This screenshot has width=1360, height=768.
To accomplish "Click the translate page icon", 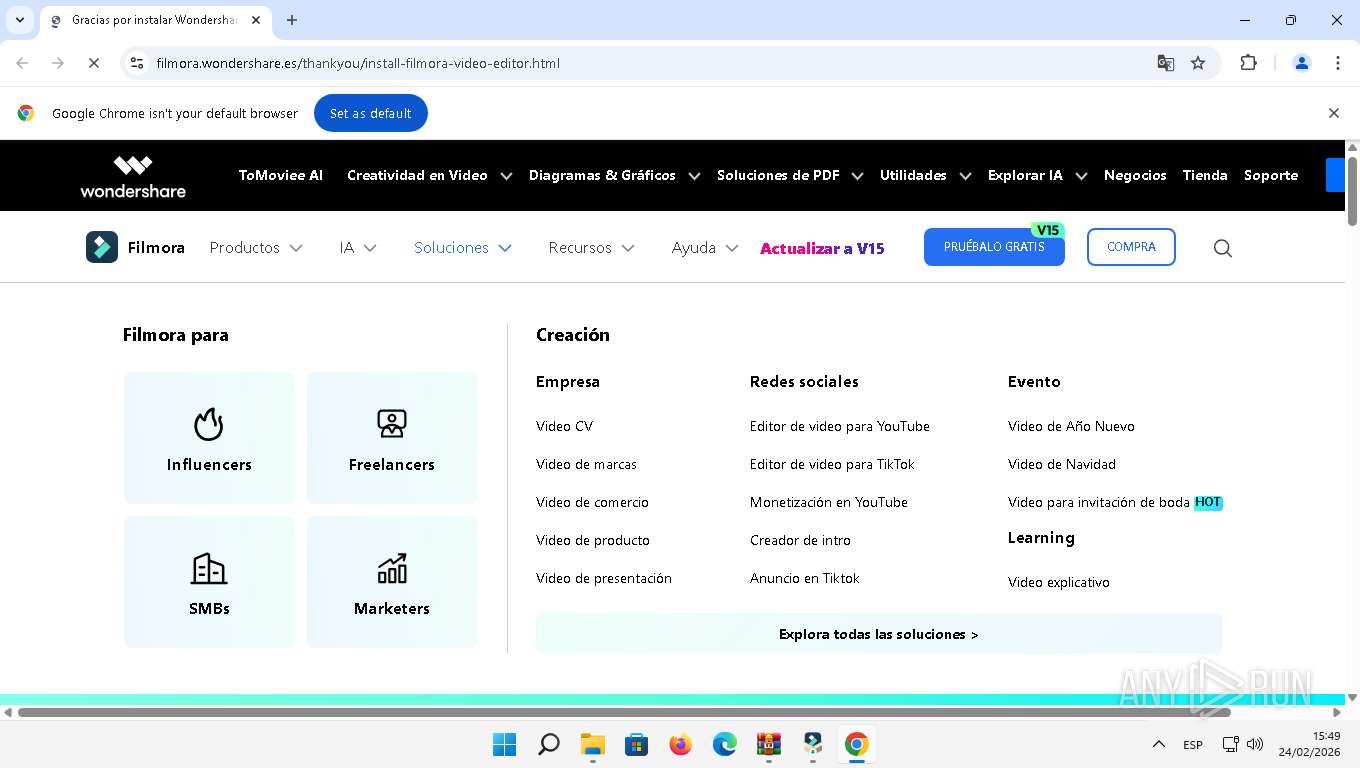I will 1165,63.
